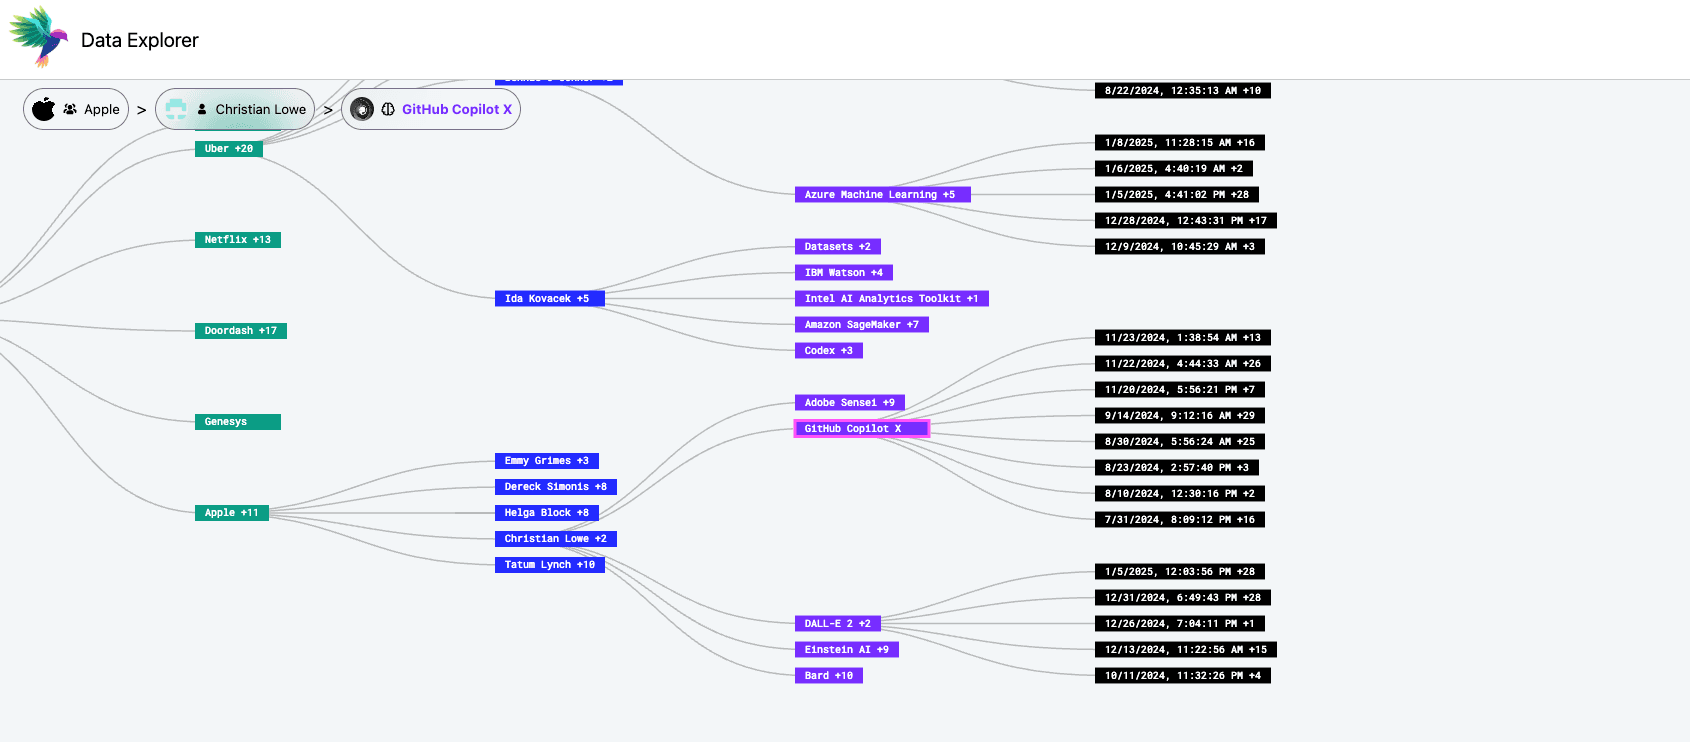Image resolution: width=1690 pixels, height=742 pixels.
Task: Click the person icon beside Christian Lowe
Action: point(202,109)
